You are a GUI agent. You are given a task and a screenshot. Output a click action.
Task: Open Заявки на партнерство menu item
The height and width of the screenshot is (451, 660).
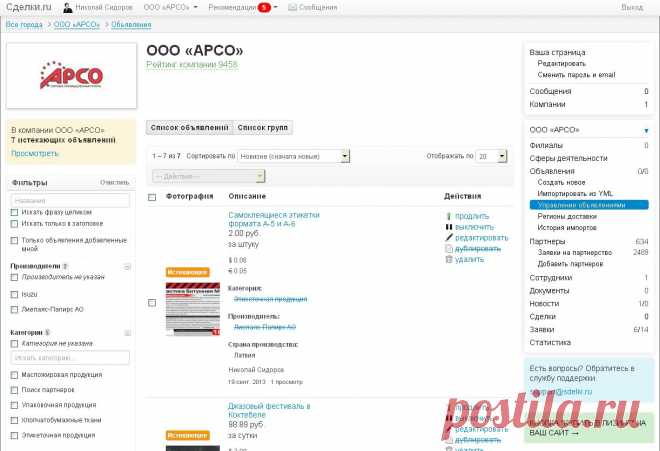pos(575,253)
